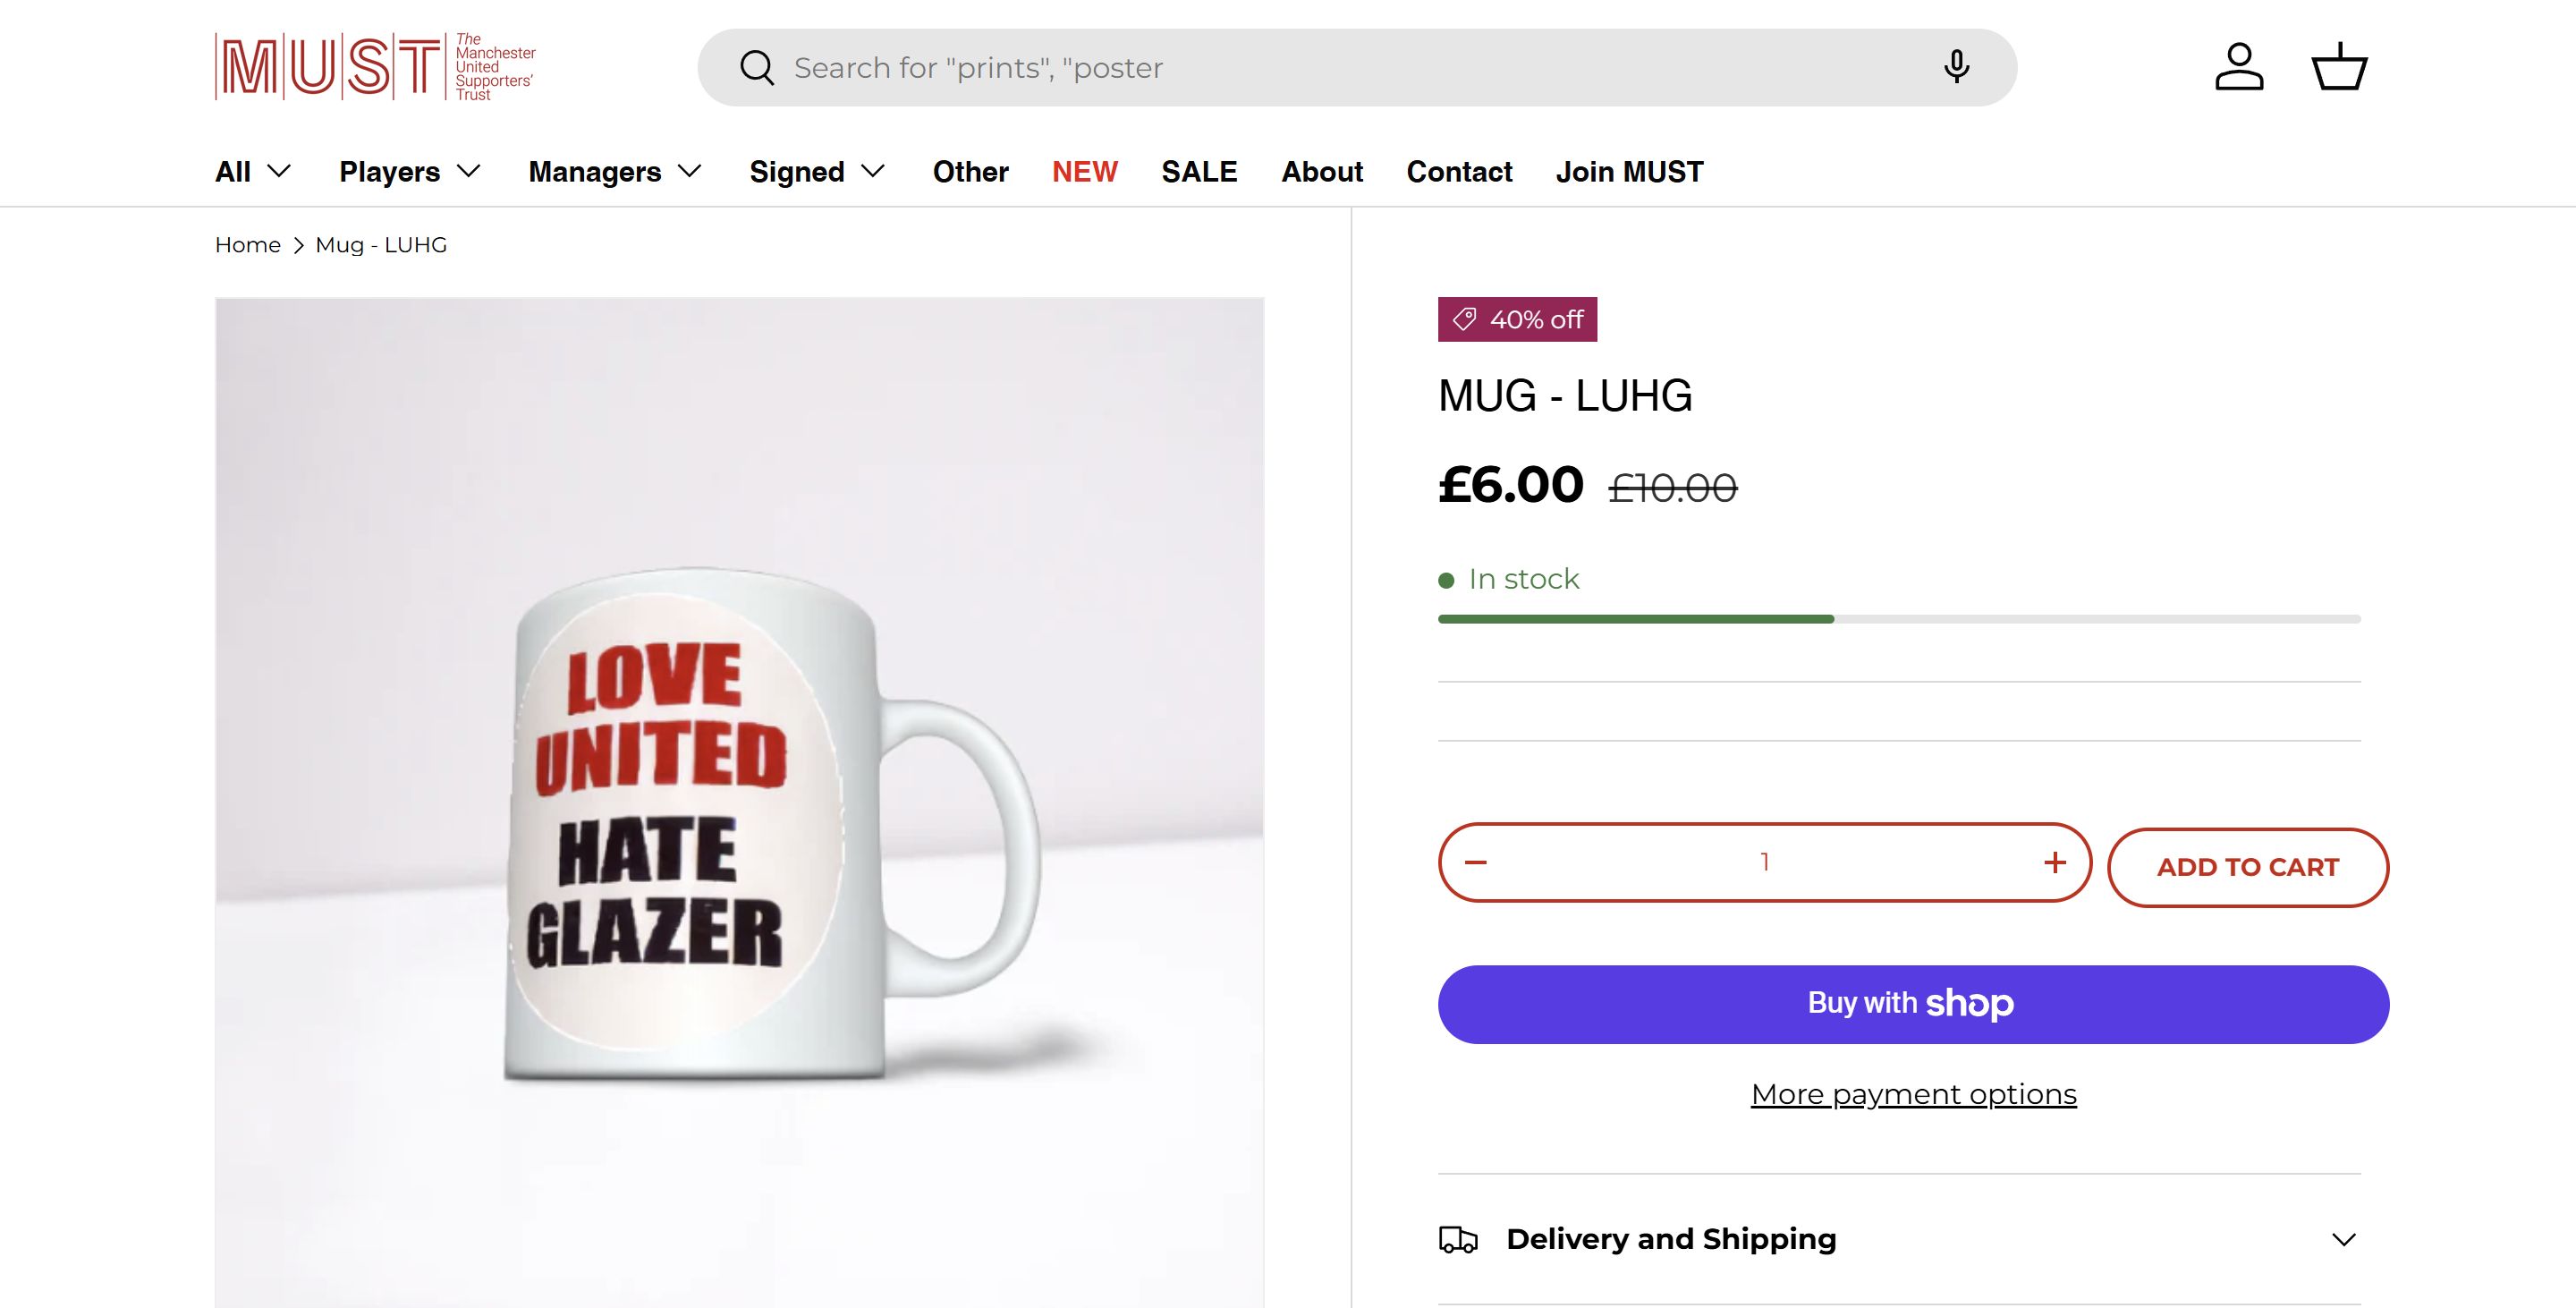Open the Players dropdown menu

410,172
